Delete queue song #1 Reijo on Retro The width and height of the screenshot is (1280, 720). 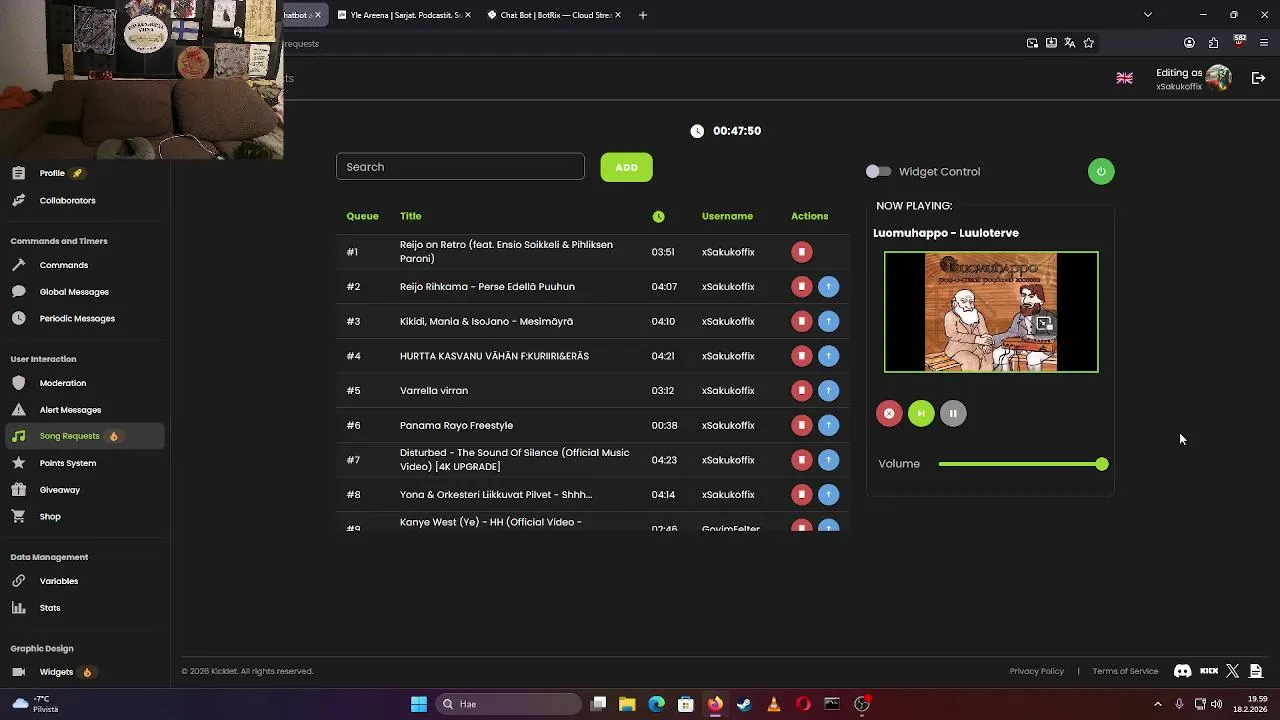pos(801,252)
